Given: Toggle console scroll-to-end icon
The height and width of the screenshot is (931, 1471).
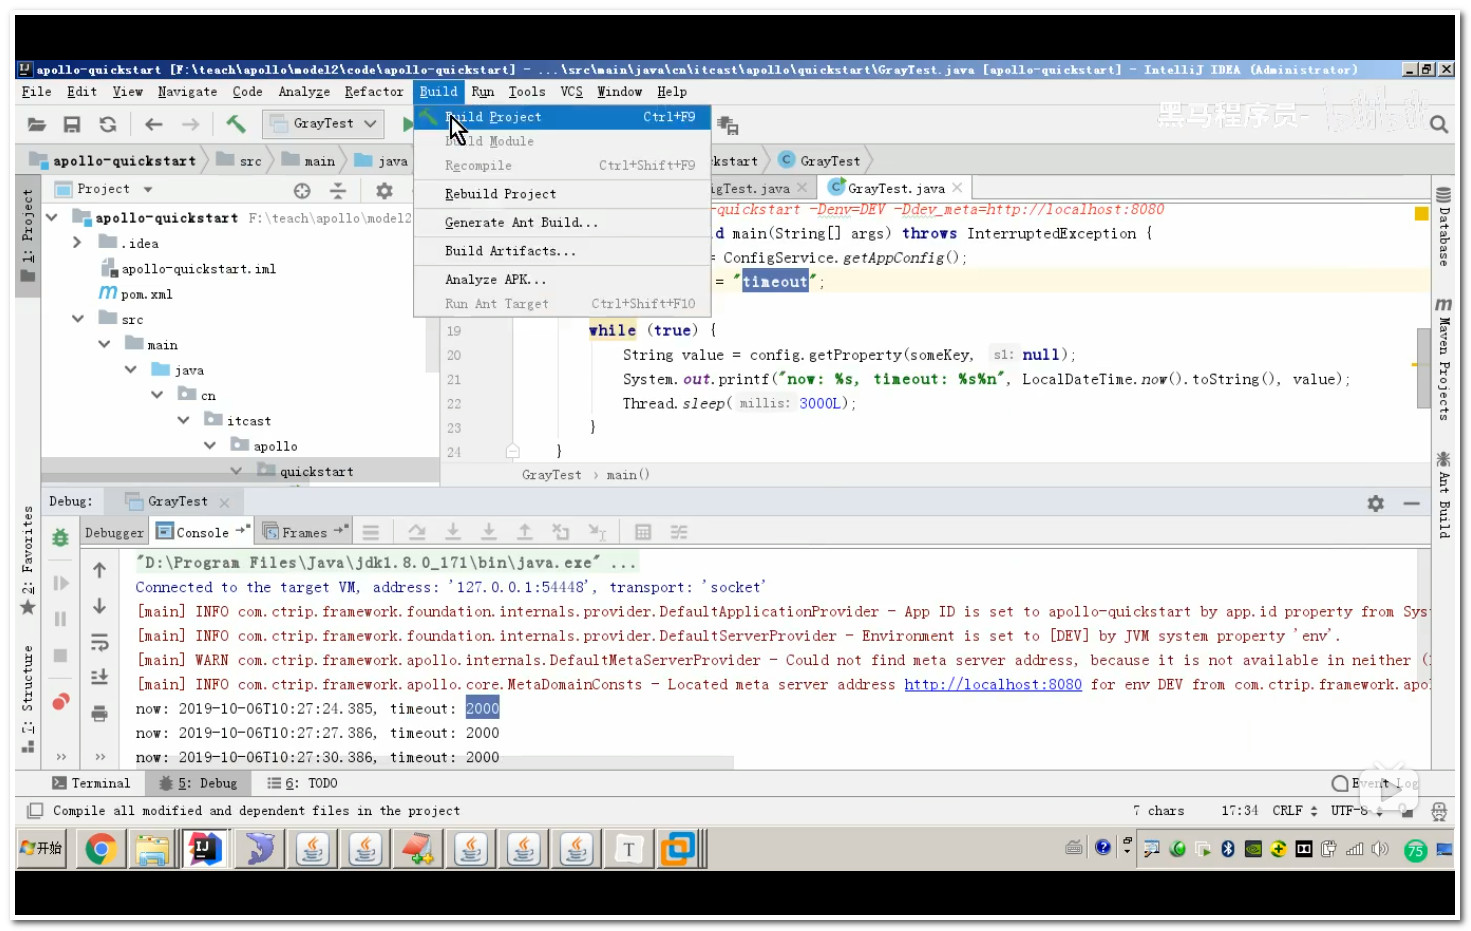Looking at the screenshot, I should pyautogui.click(x=99, y=677).
